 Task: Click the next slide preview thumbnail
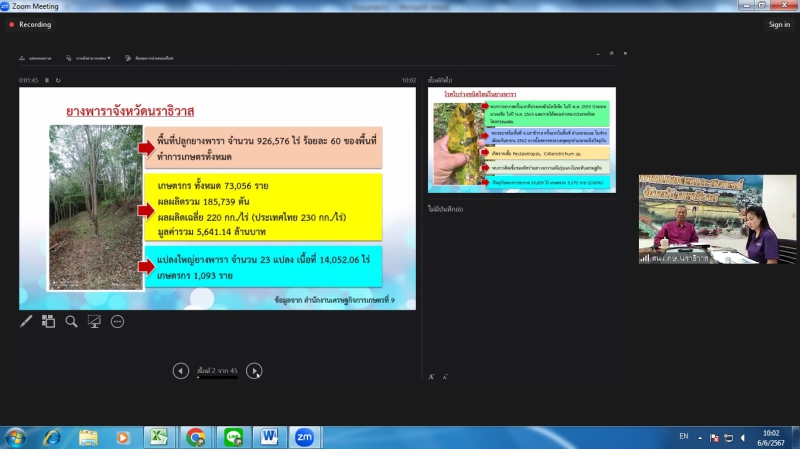(522, 140)
